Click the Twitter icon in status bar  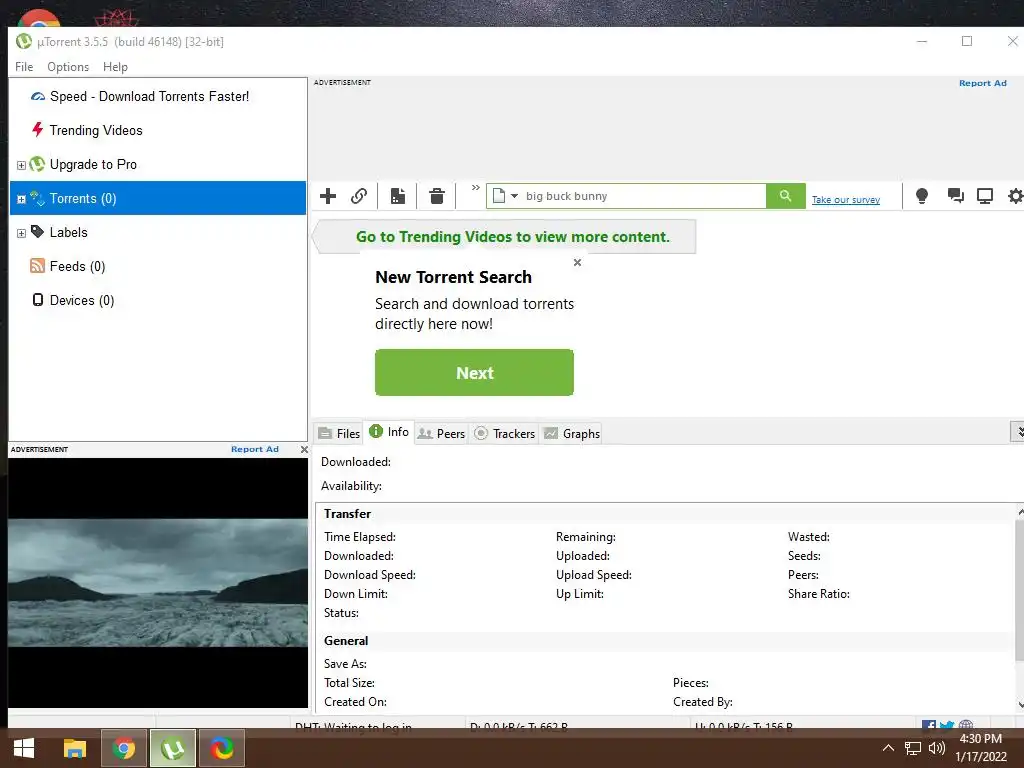click(947, 725)
